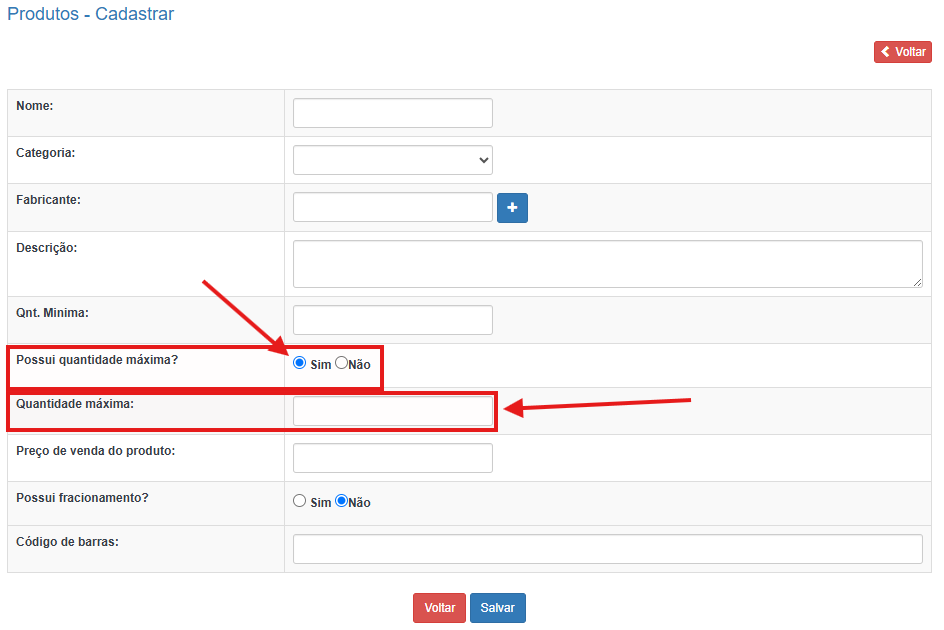Click the Código de barras input field

coord(606,549)
